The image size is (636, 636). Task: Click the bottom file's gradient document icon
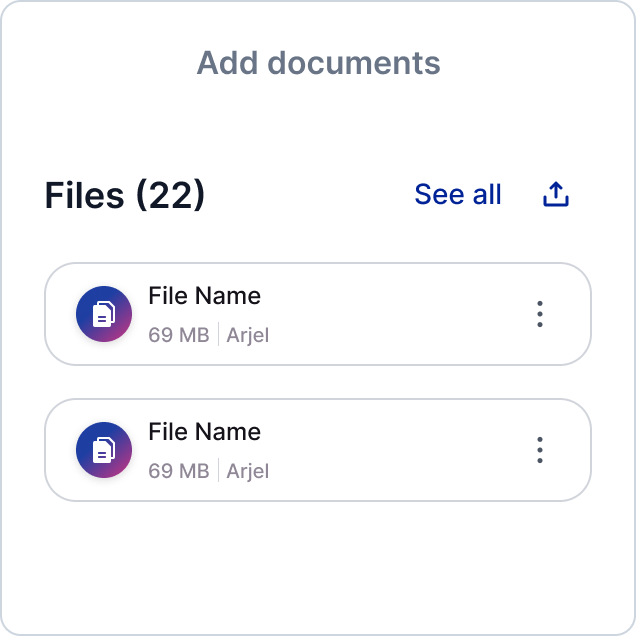[x=104, y=450]
